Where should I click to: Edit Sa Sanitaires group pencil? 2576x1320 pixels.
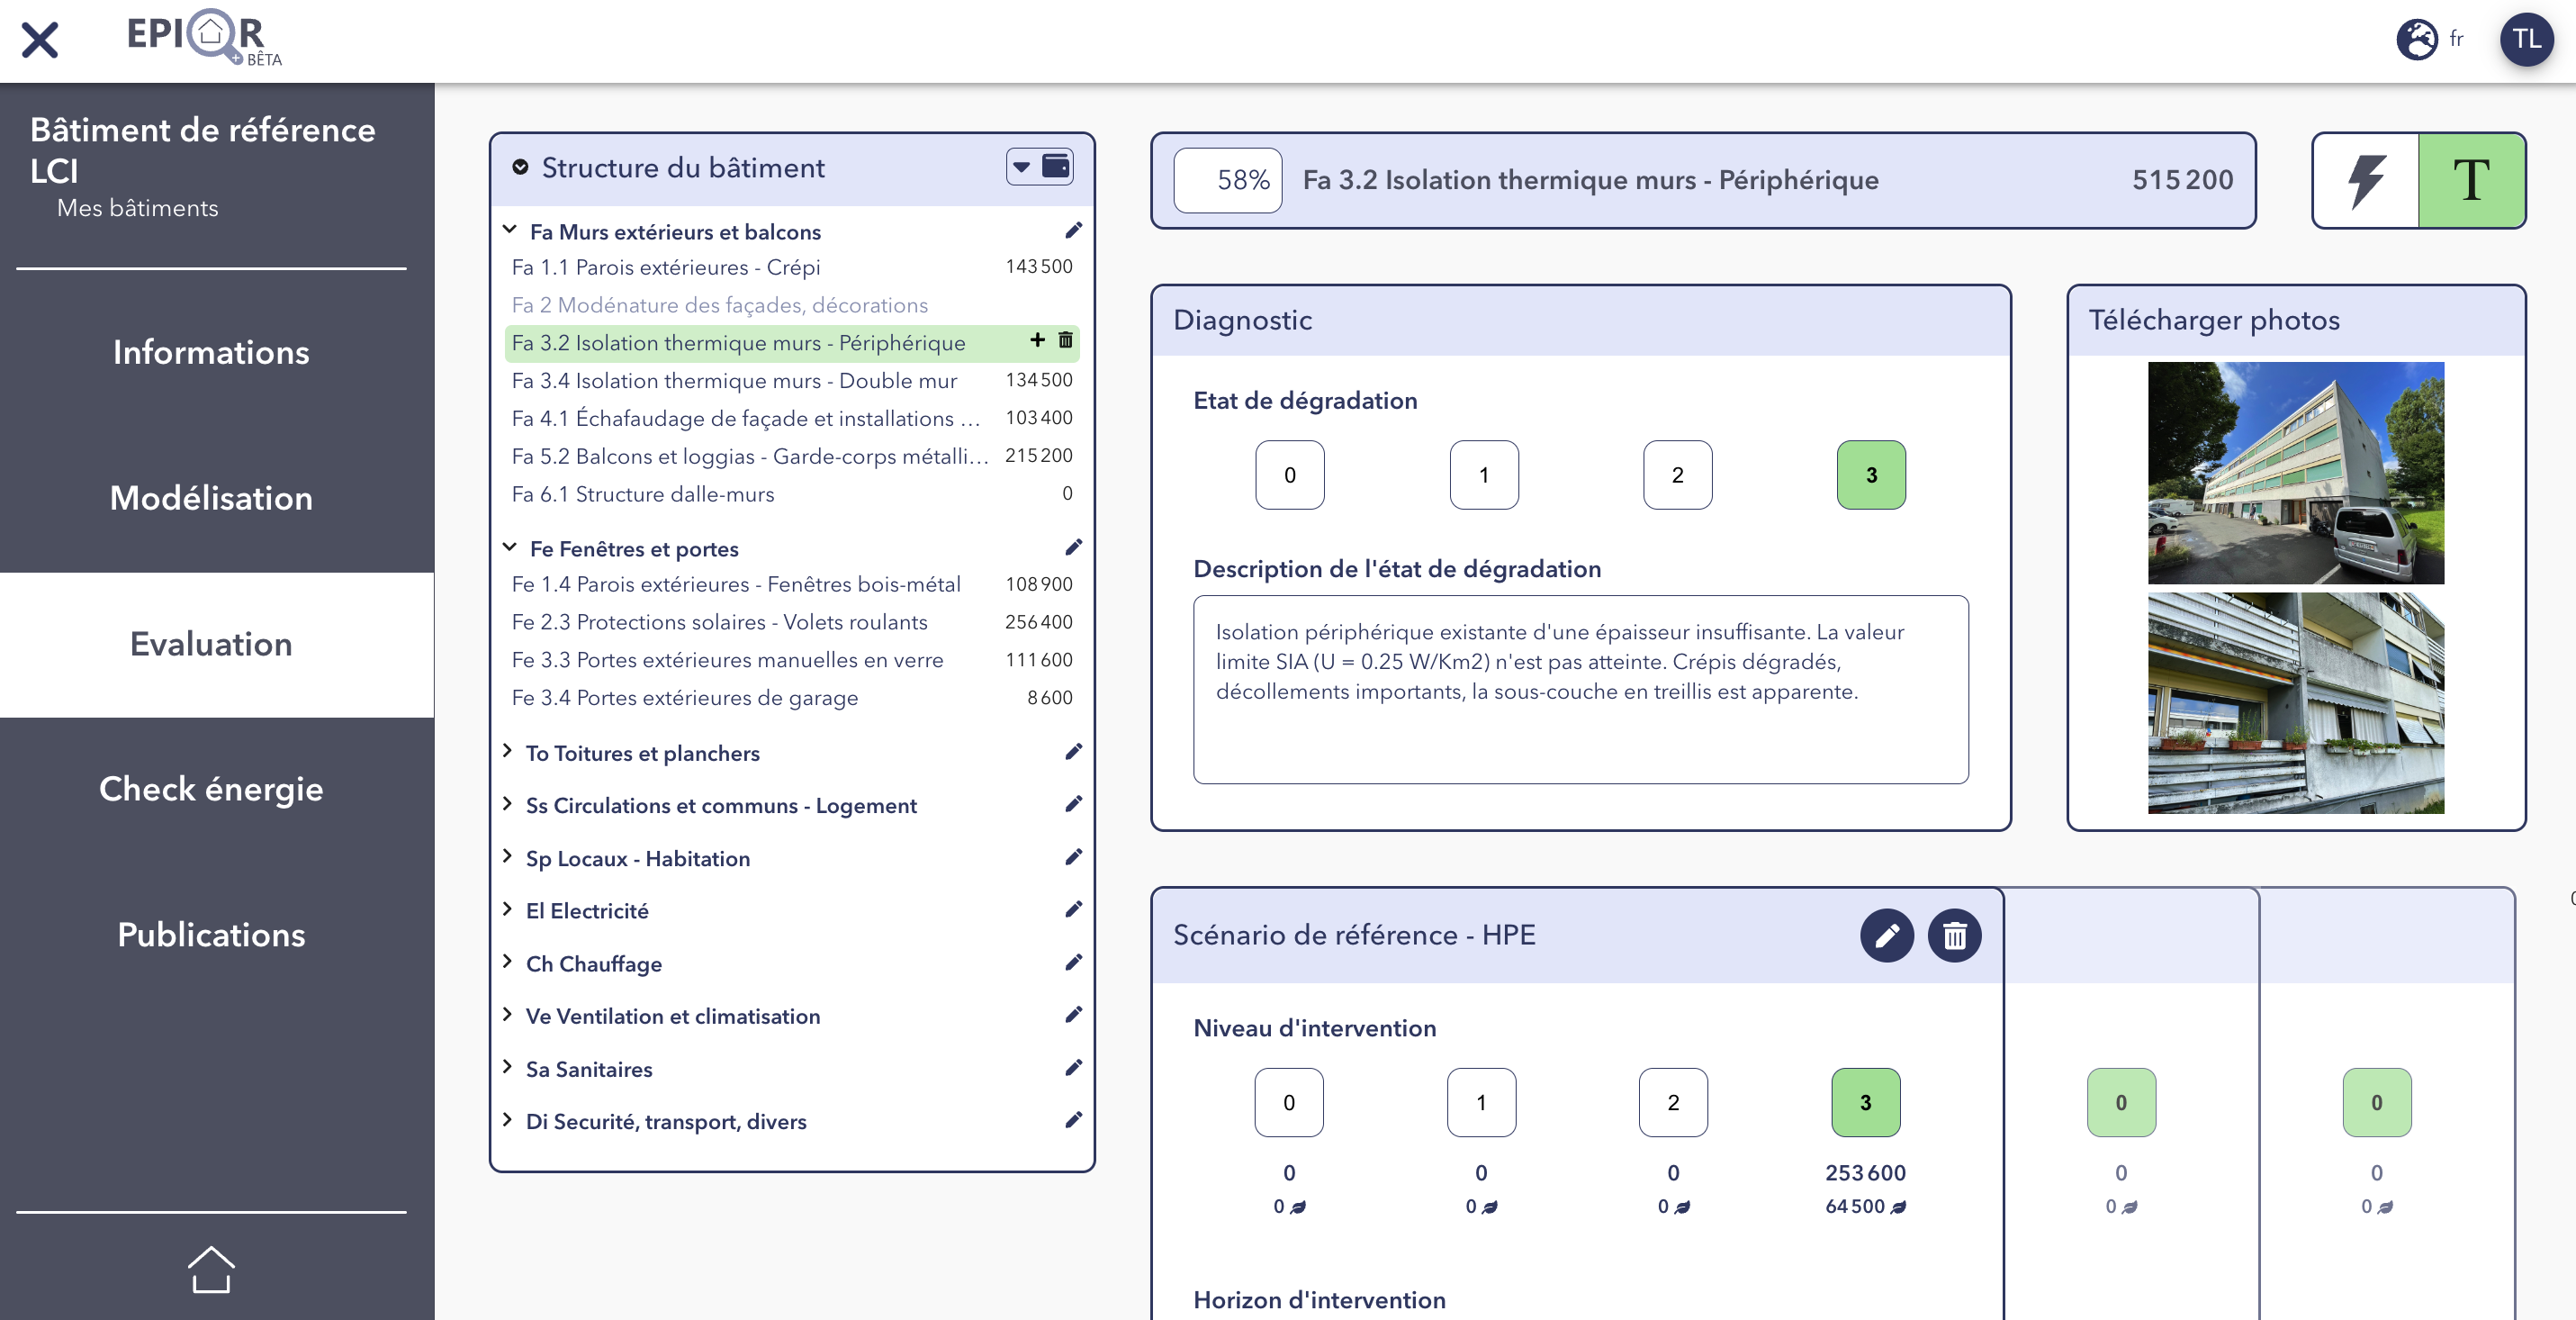pos(1073,1068)
